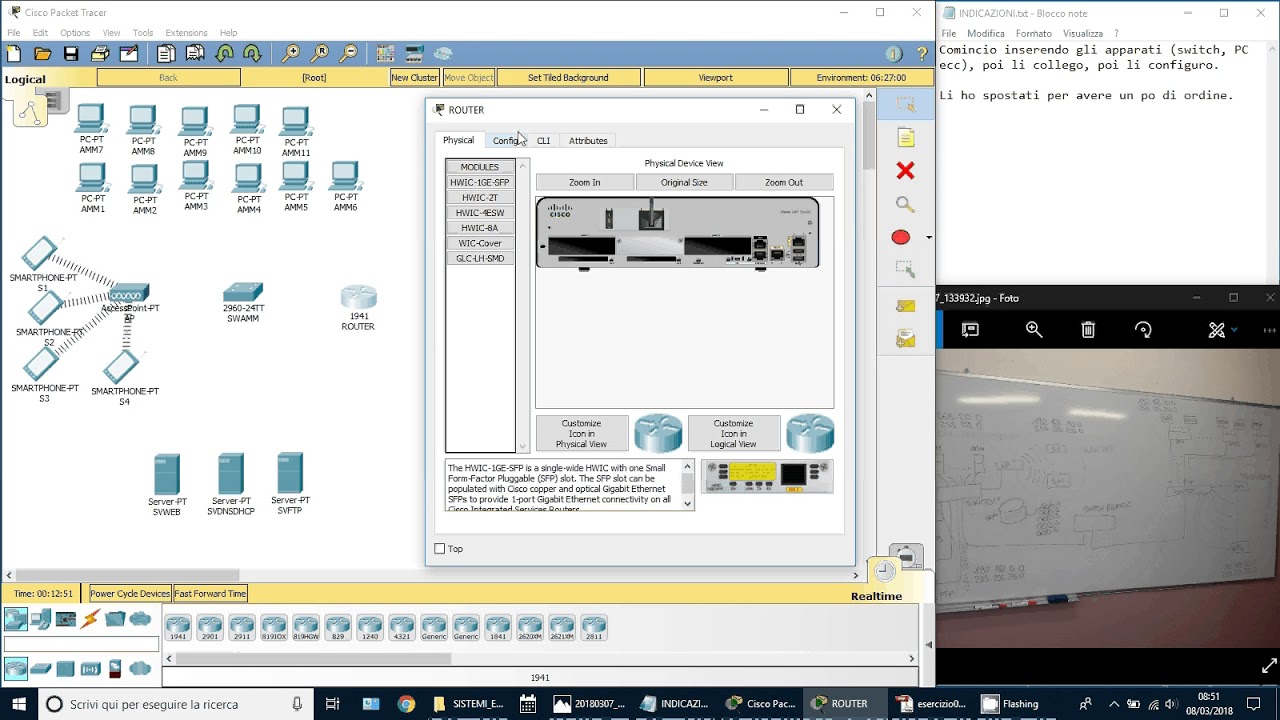Activate the red X Delete tool
The height and width of the screenshot is (720, 1280).
click(905, 171)
